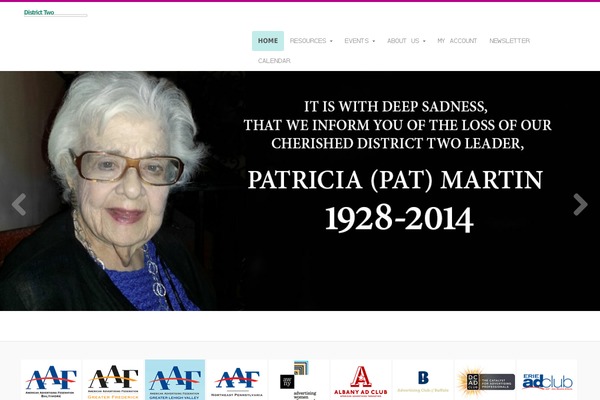Click the Patricia Martin memorial banner

(x=300, y=191)
